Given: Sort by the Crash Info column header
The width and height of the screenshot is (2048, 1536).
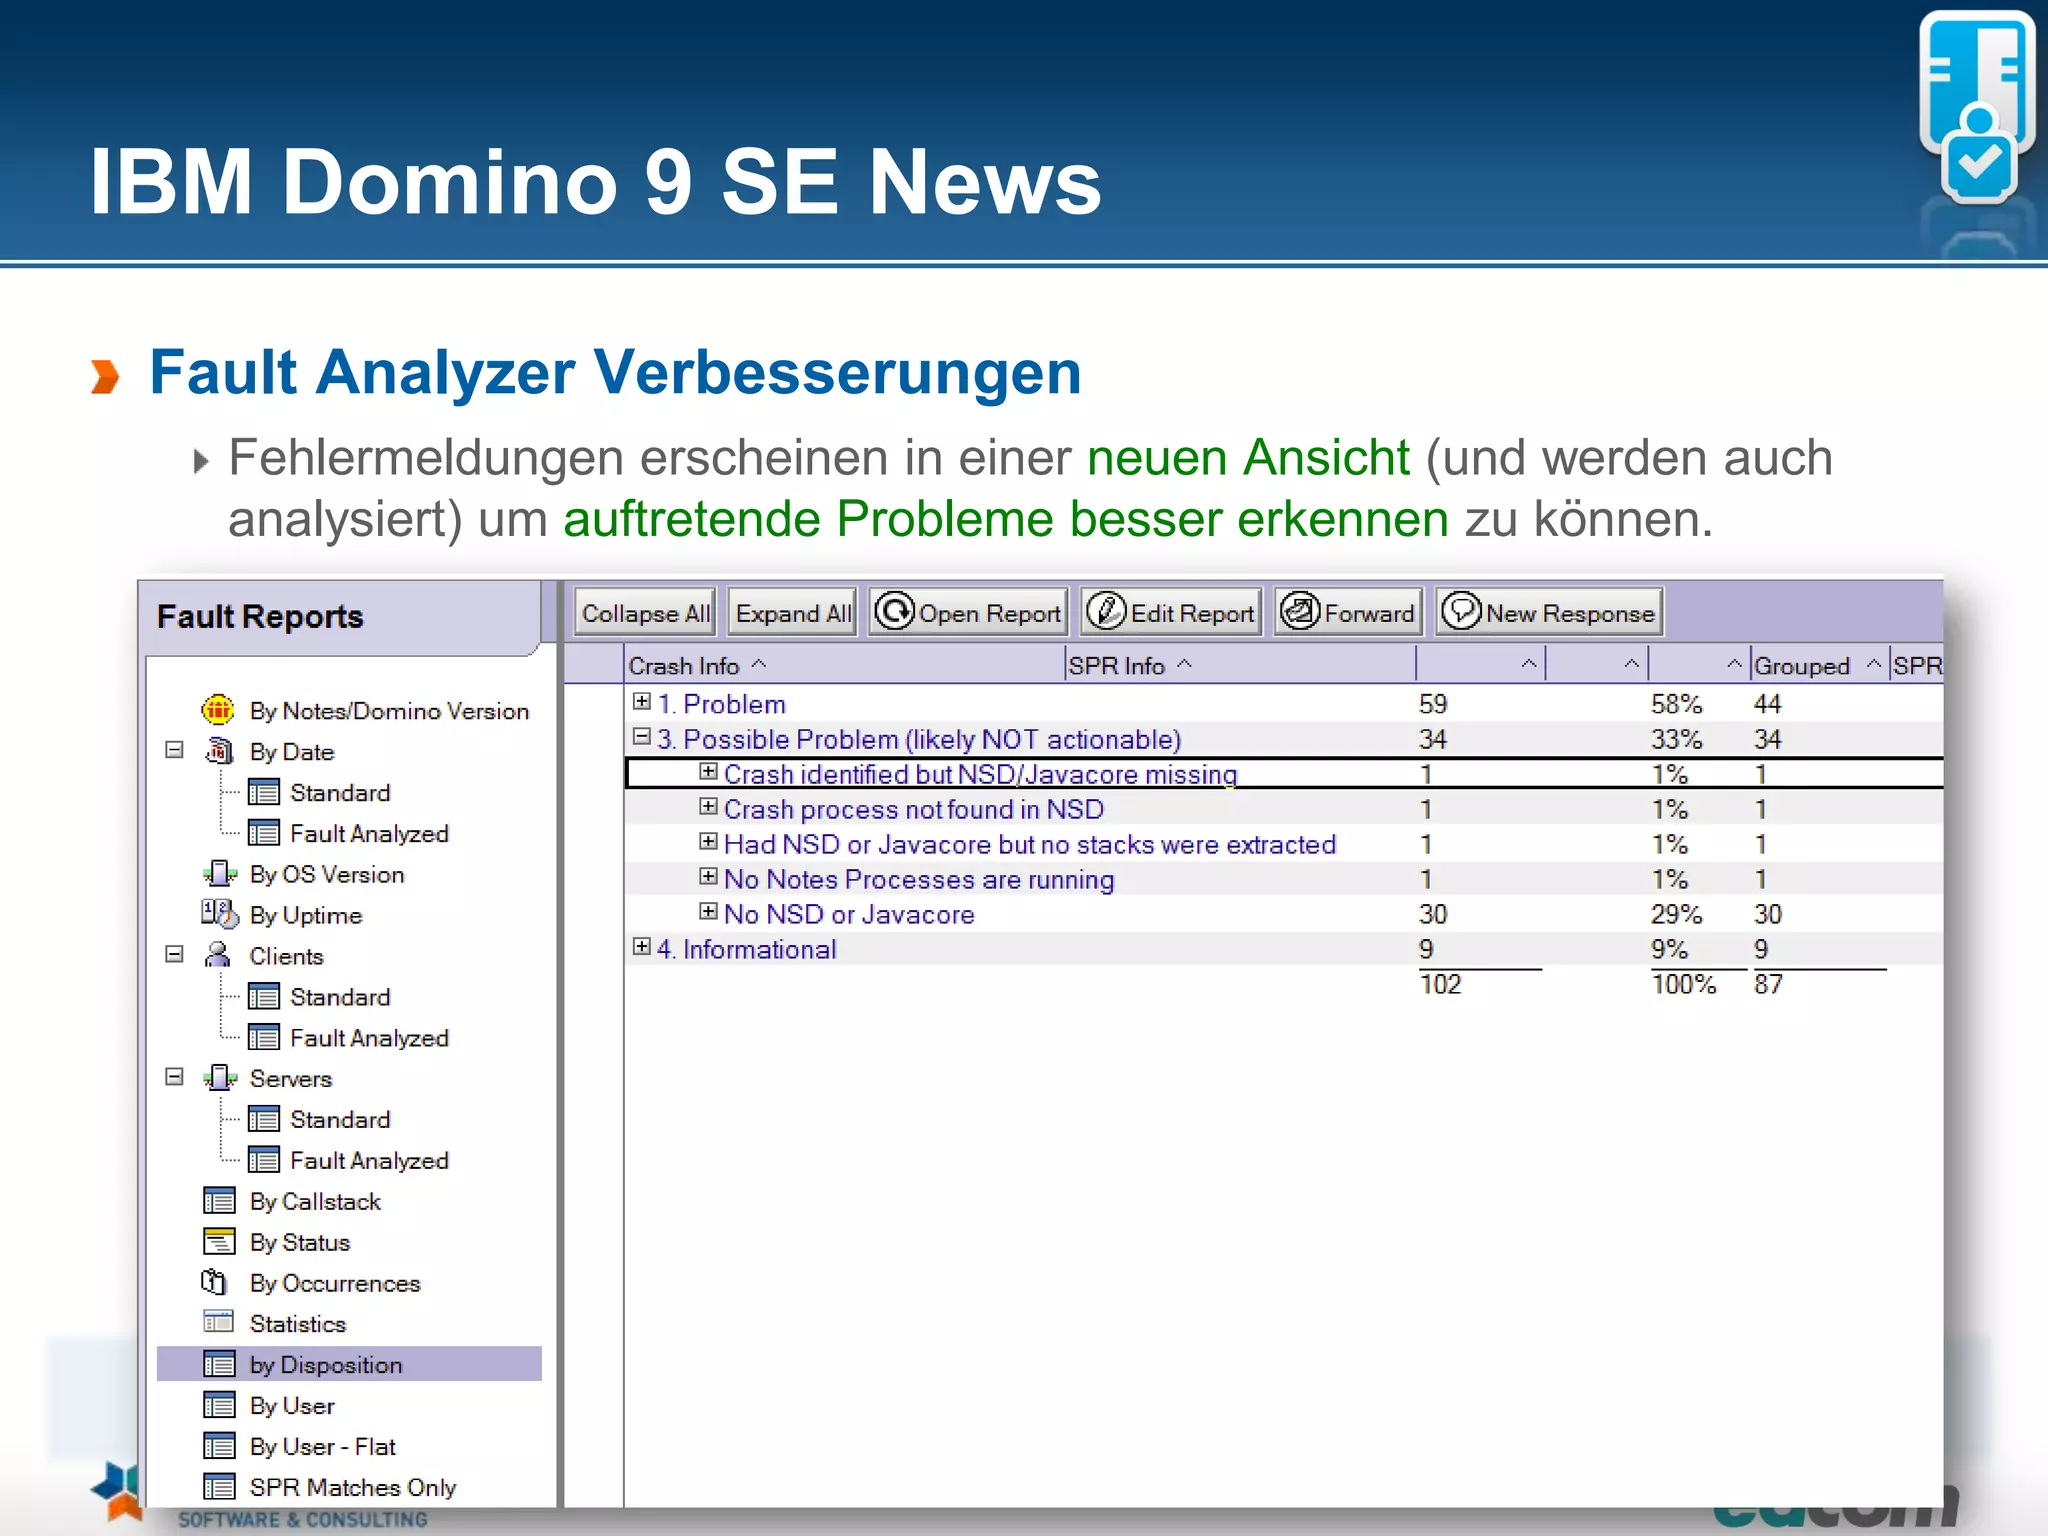Looking at the screenshot, I should [844, 665].
